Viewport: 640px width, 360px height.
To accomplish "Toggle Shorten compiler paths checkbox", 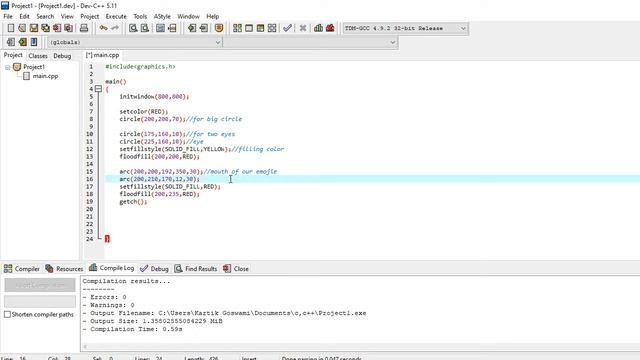I will click(x=7, y=315).
